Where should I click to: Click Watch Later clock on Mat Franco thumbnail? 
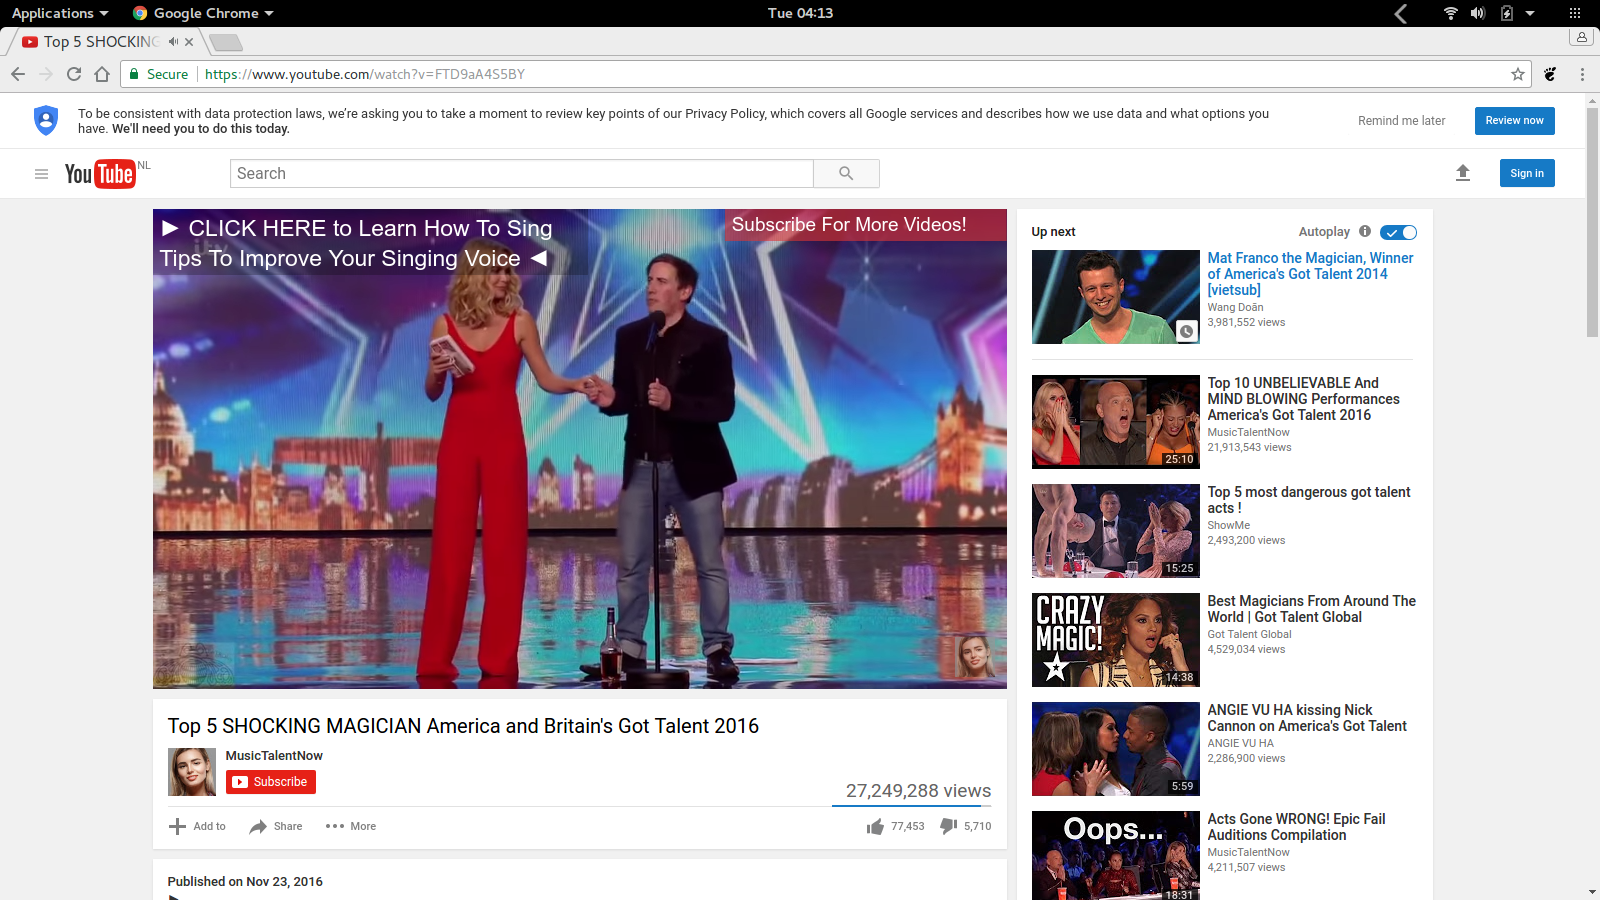coord(1186,331)
